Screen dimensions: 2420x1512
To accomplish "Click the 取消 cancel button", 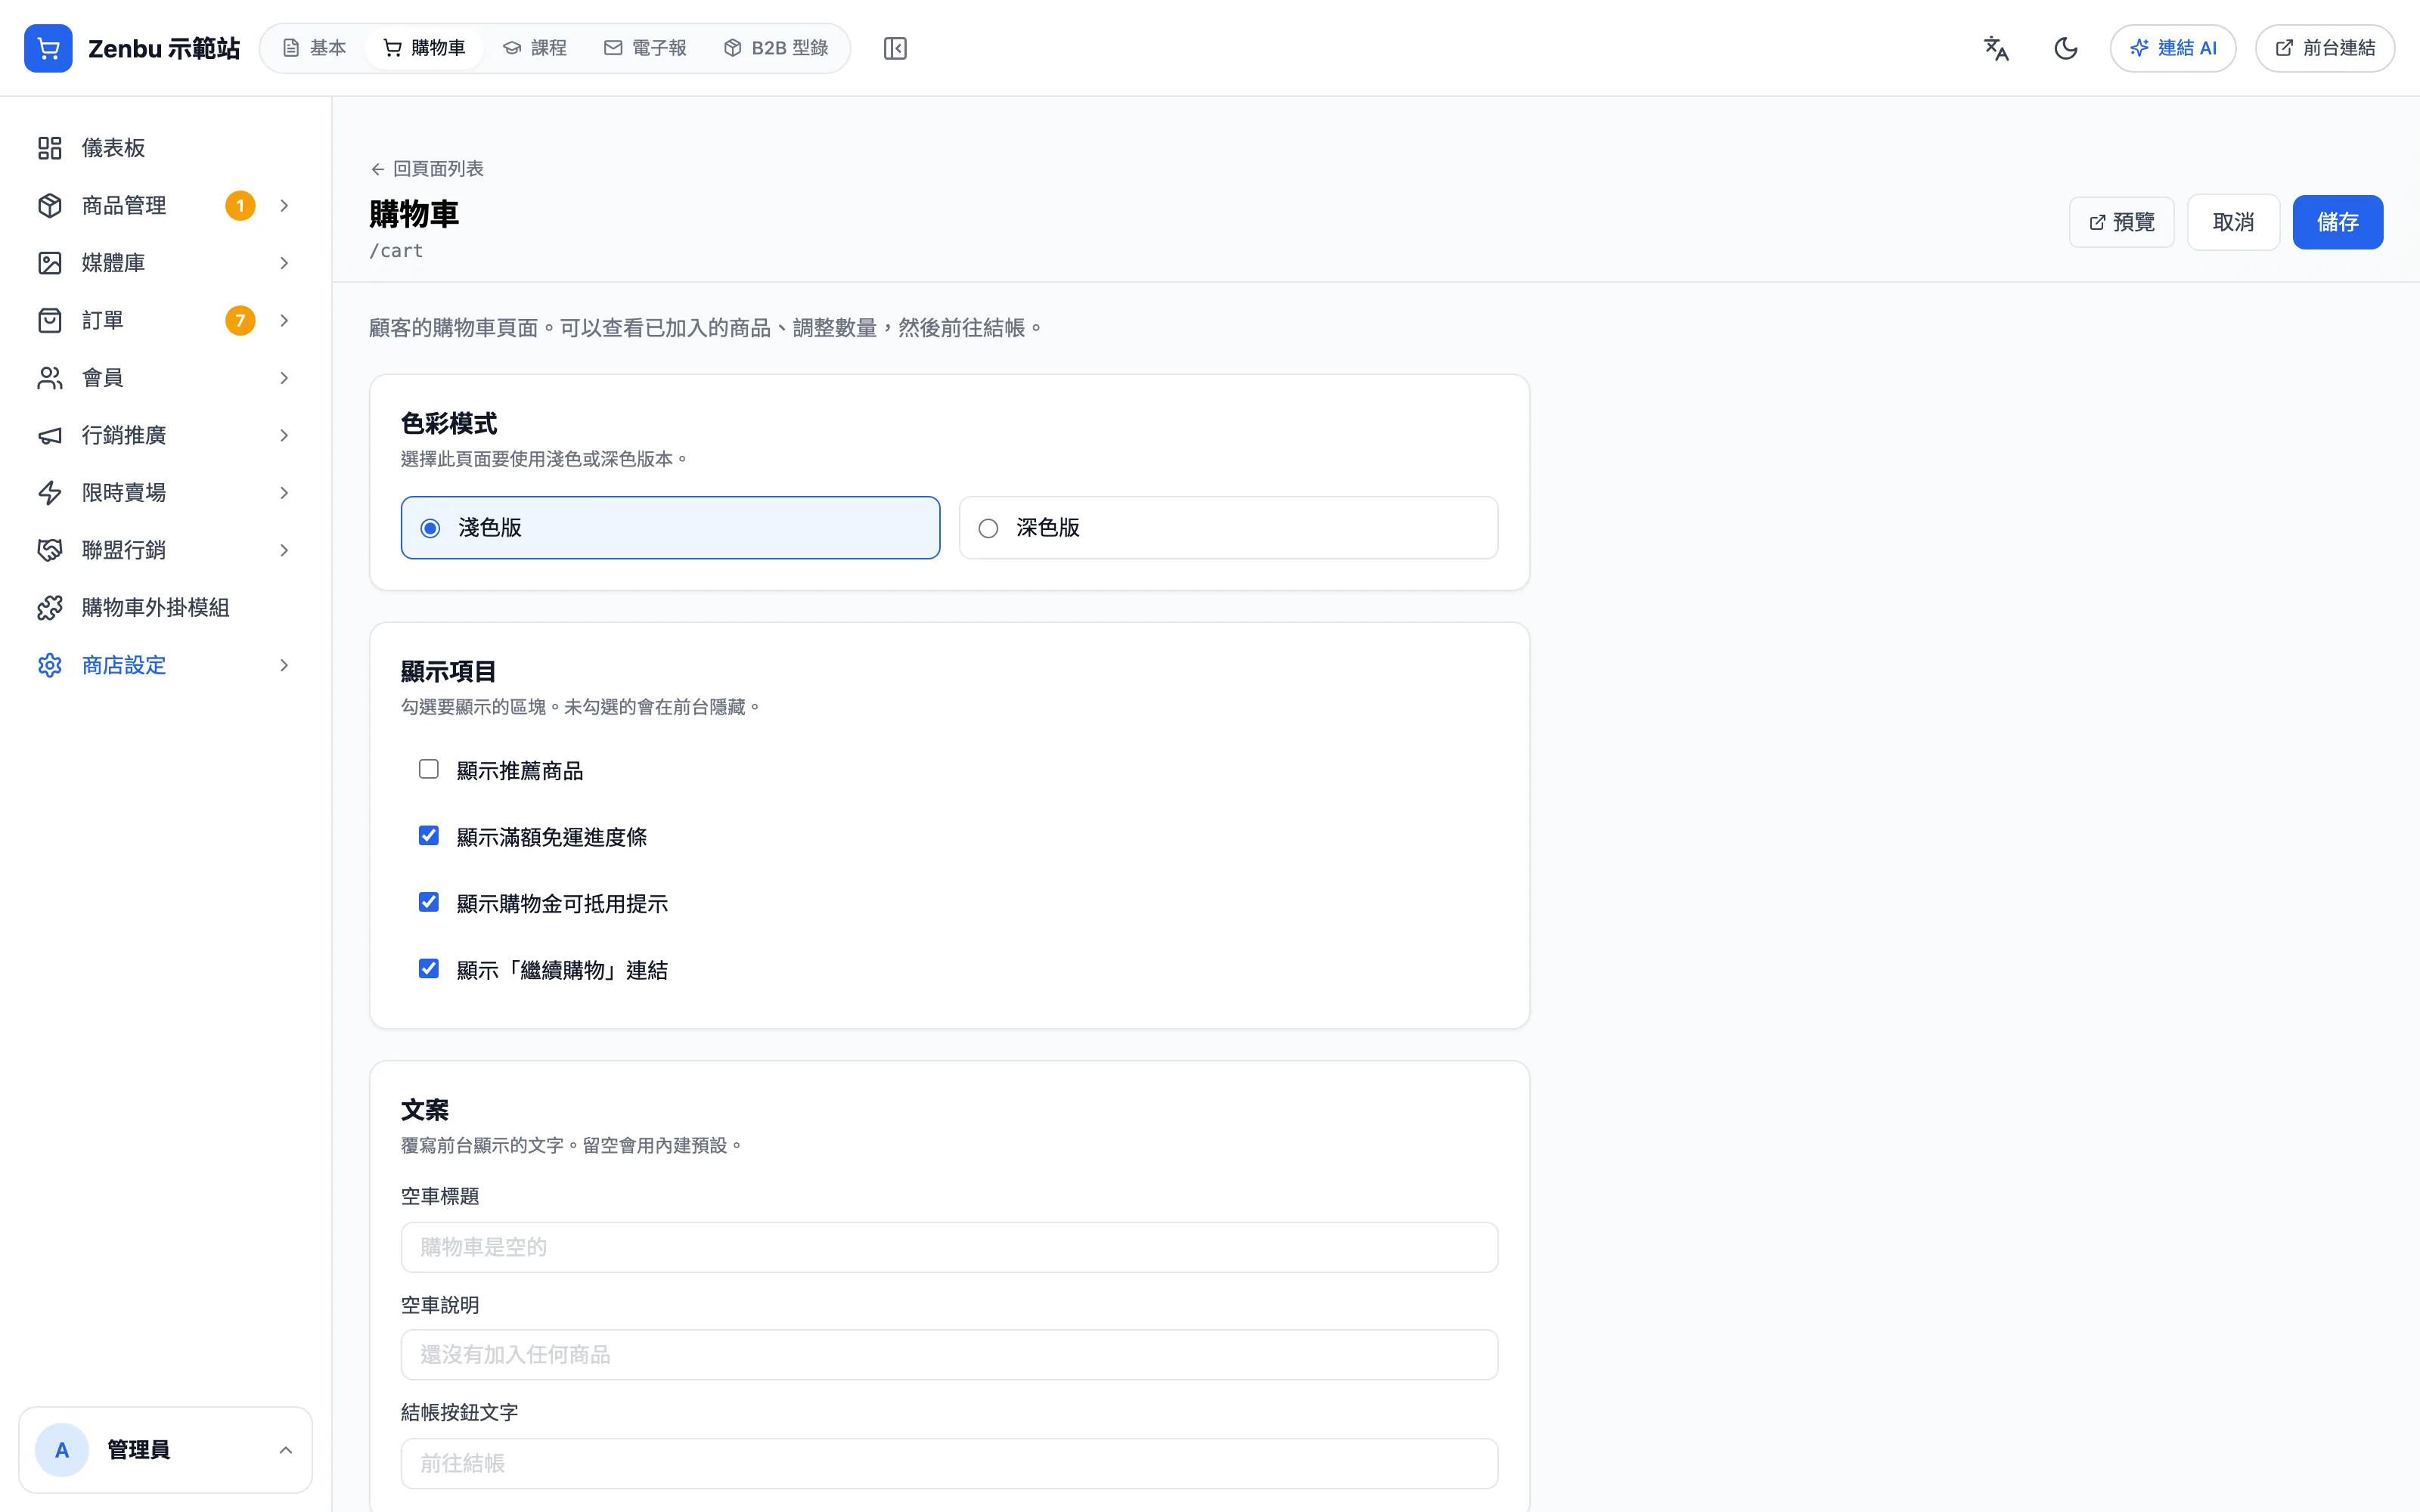I will click(x=2233, y=222).
